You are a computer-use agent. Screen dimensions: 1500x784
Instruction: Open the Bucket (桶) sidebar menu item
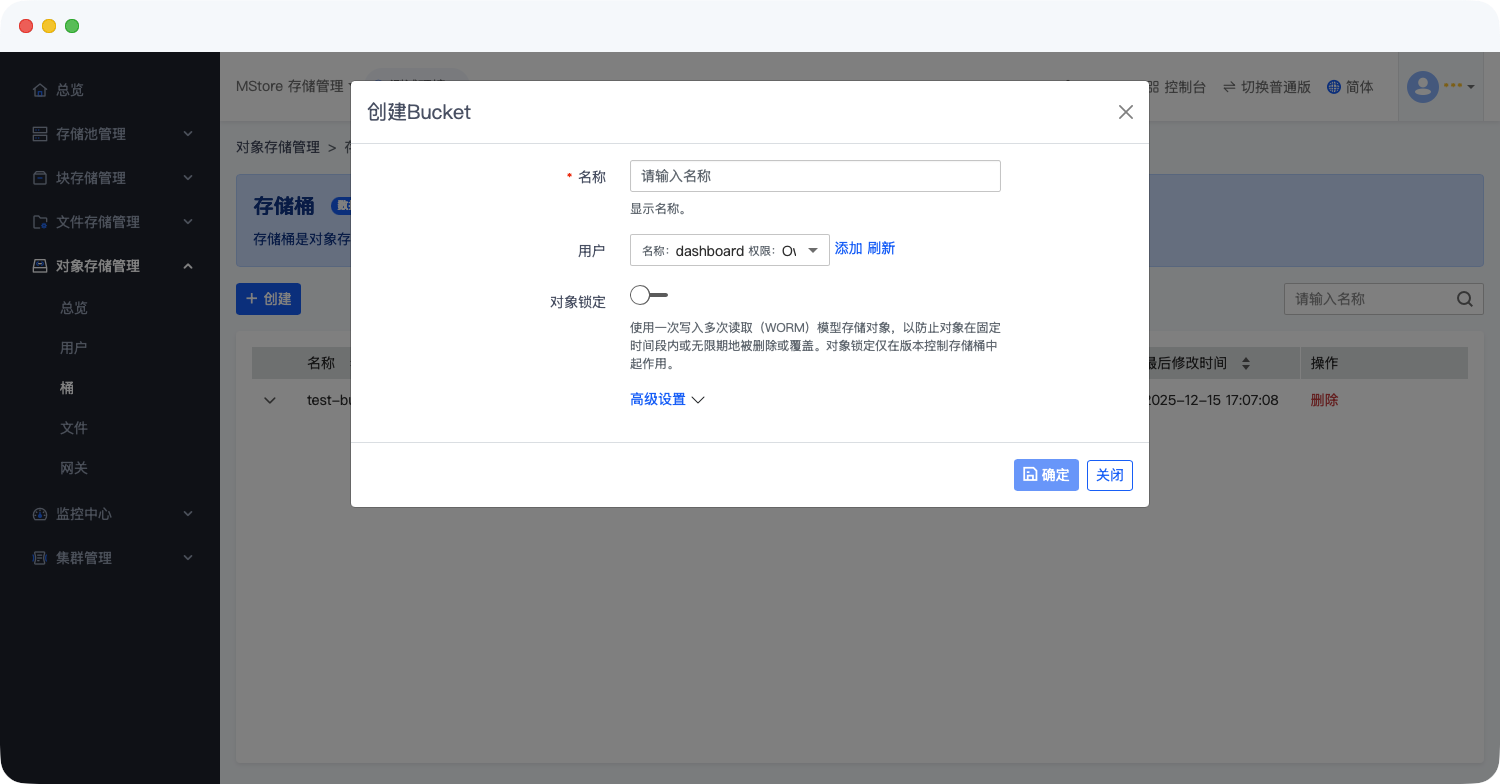coord(67,388)
